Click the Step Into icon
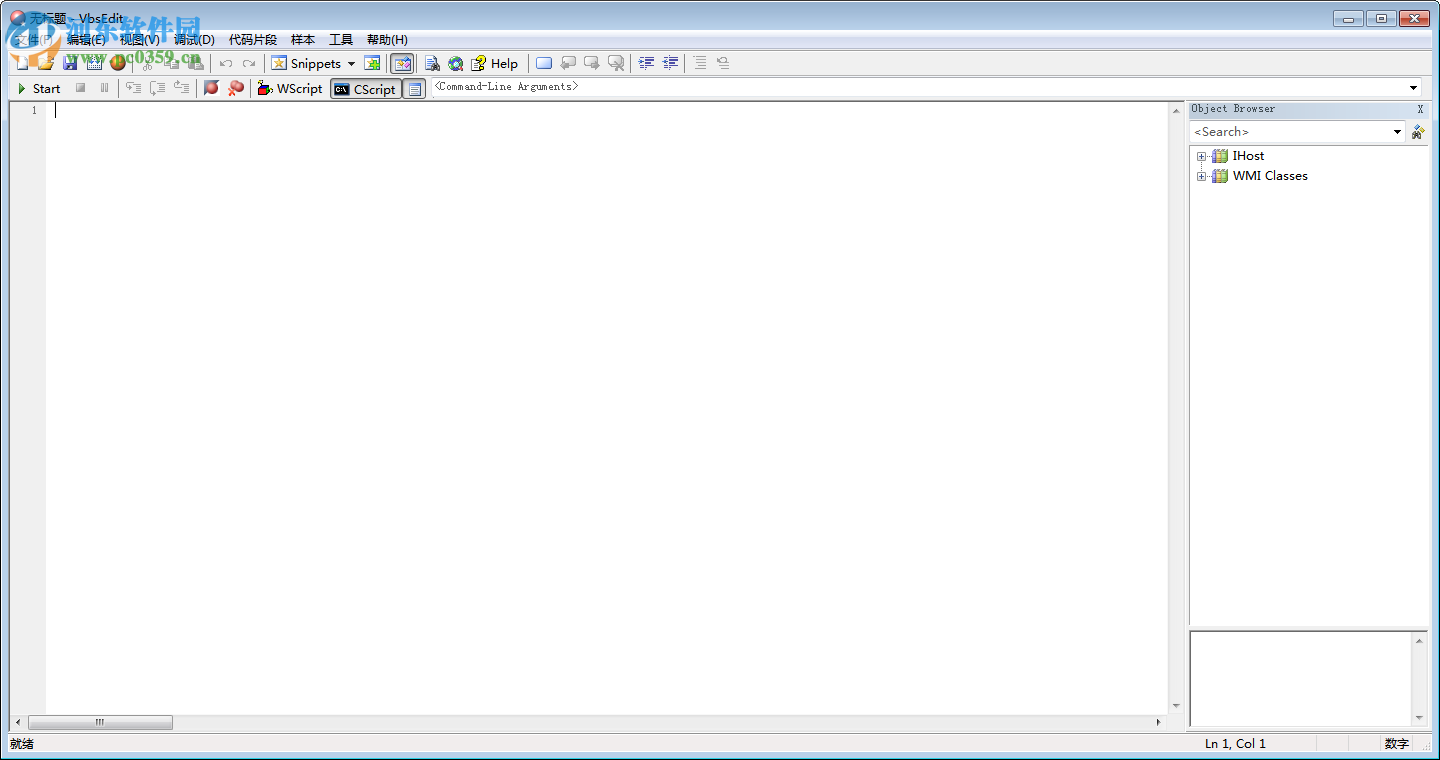The height and width of the screenshot is (760, 1440). point(134,88)
